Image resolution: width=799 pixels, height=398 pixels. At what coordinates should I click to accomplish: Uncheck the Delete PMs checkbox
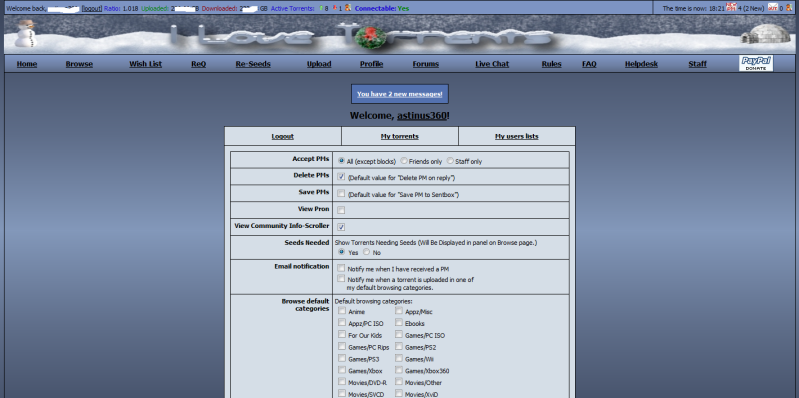click(341, 176)
